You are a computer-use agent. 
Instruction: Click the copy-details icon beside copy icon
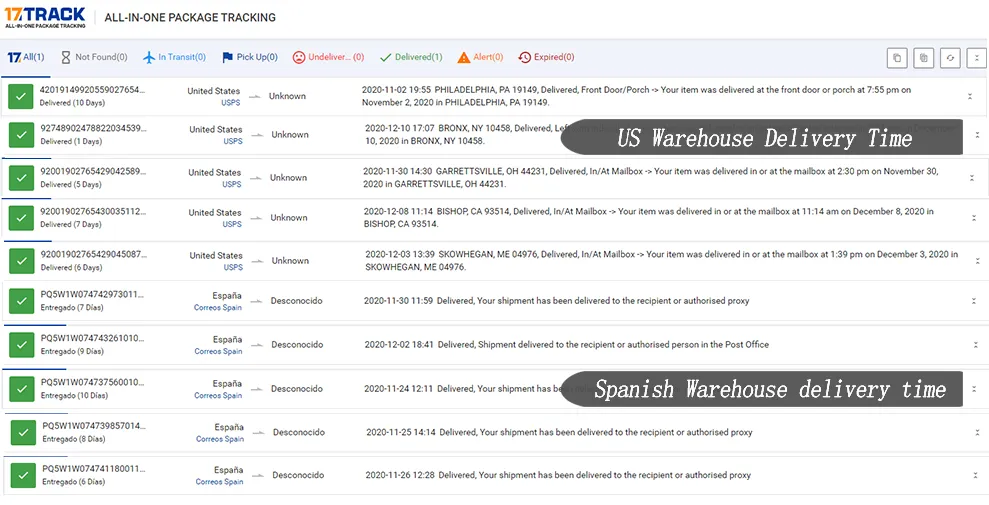923,58
